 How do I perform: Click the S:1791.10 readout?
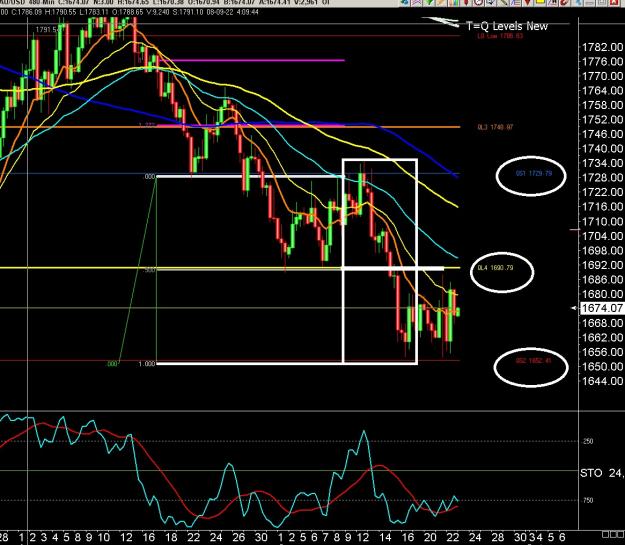tap(187, 12)
